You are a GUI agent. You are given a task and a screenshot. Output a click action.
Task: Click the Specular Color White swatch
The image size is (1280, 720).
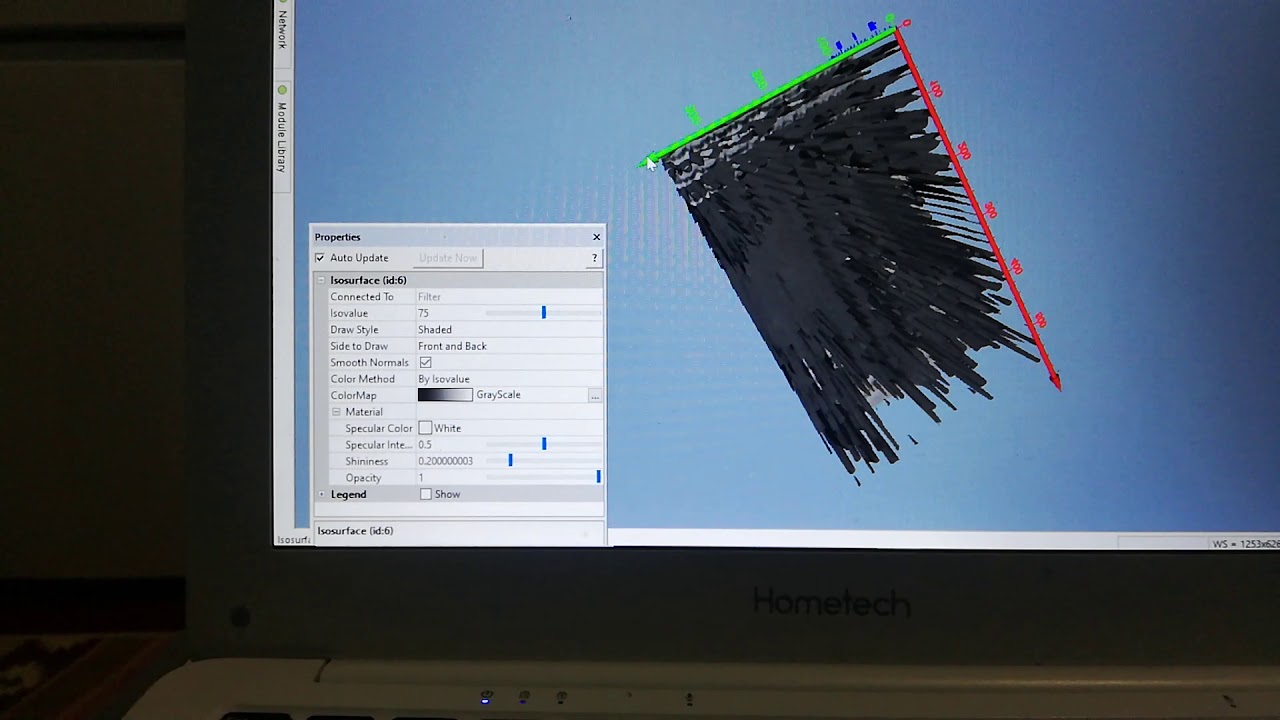[425, 428]
